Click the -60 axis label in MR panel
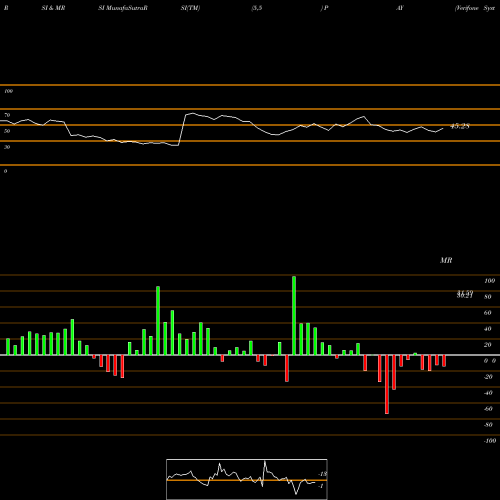Image resolution: width=500 pixels, height=500 pixels. point(488,409)
